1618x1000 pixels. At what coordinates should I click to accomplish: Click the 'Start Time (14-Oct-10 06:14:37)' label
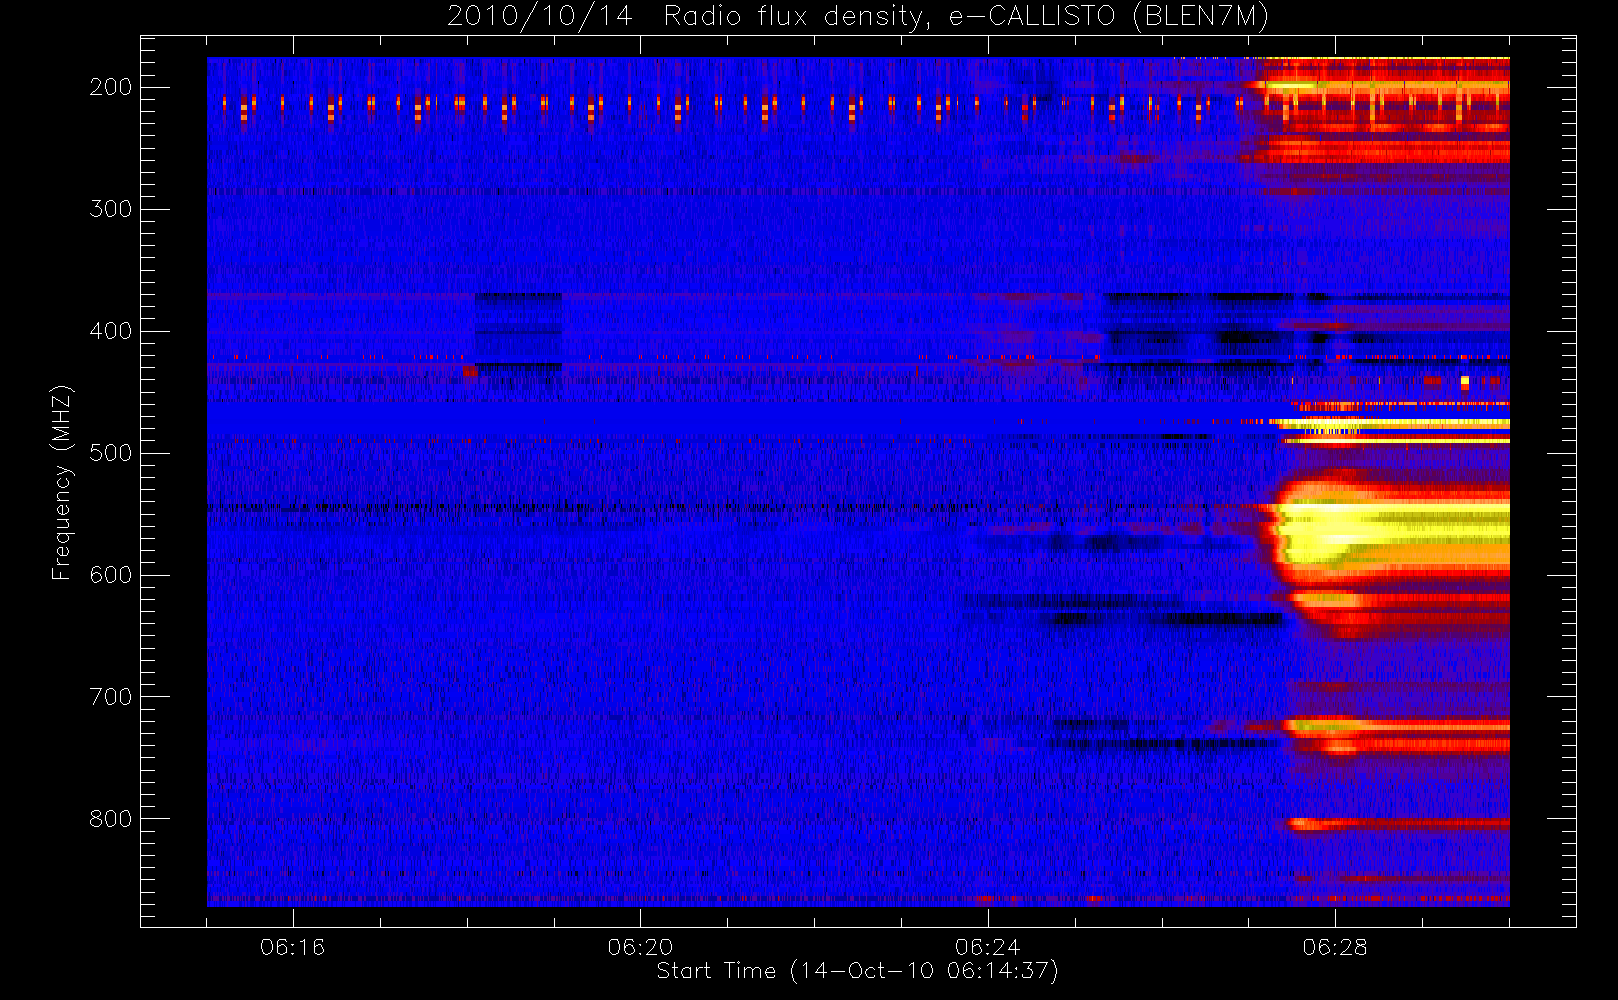[857, 971]
